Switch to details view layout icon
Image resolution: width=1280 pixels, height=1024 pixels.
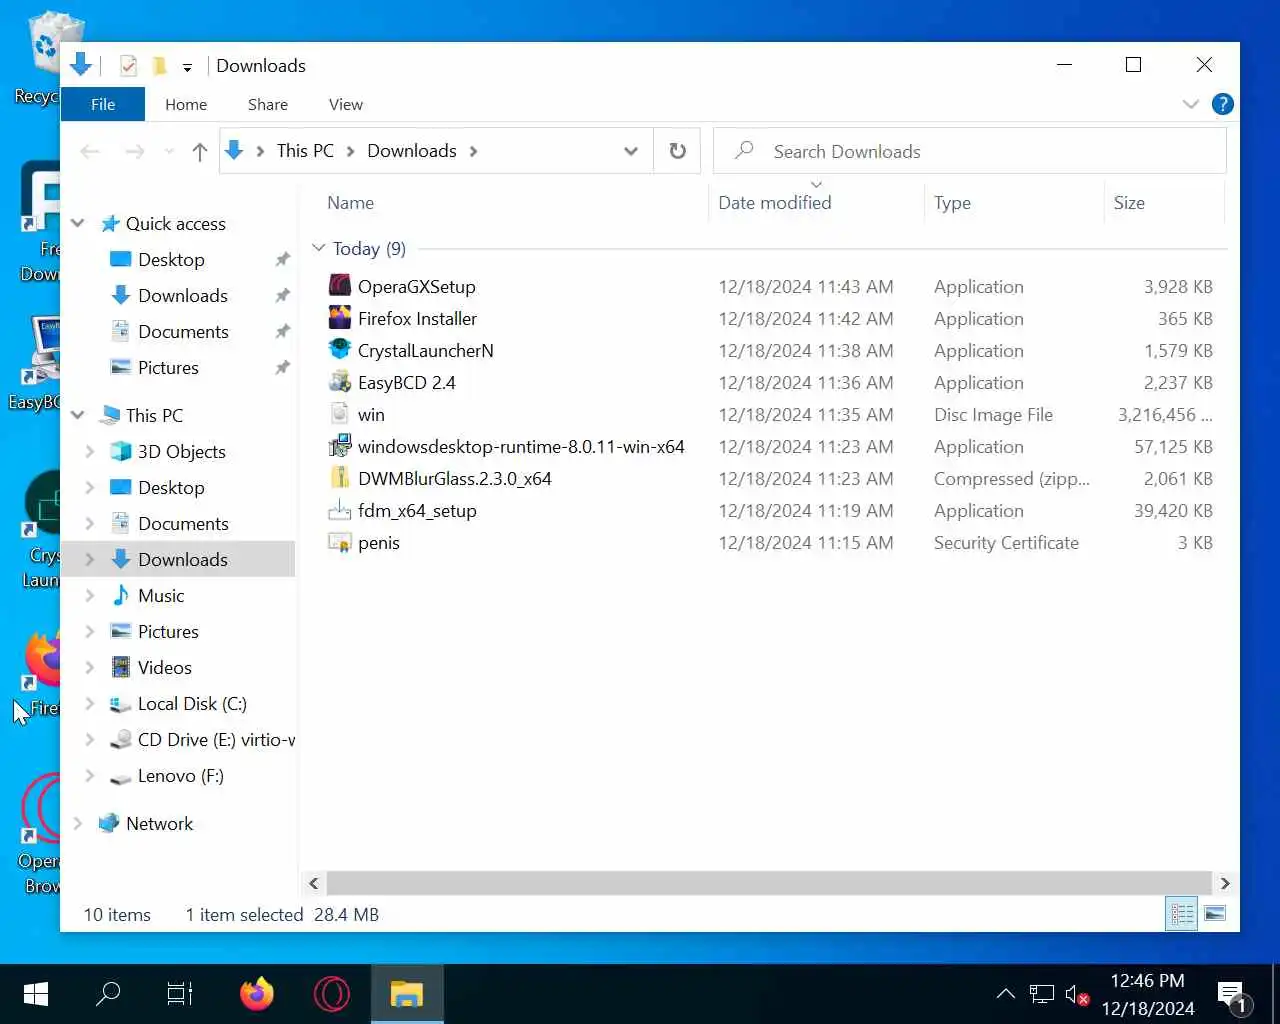tap(1182, 914)
